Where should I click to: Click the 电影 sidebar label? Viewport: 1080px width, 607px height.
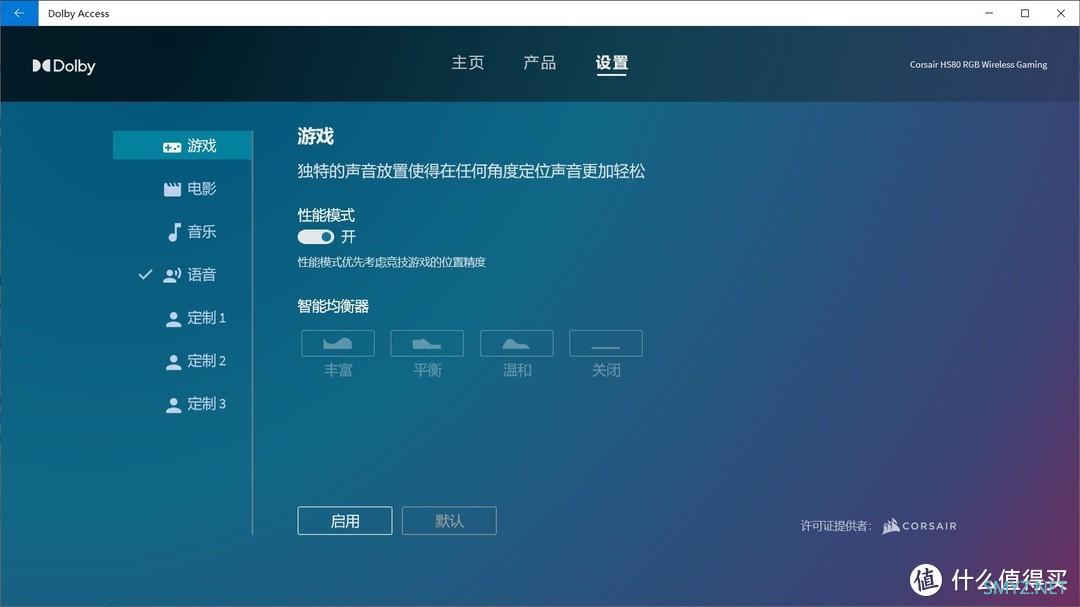(x=202, y=189)
